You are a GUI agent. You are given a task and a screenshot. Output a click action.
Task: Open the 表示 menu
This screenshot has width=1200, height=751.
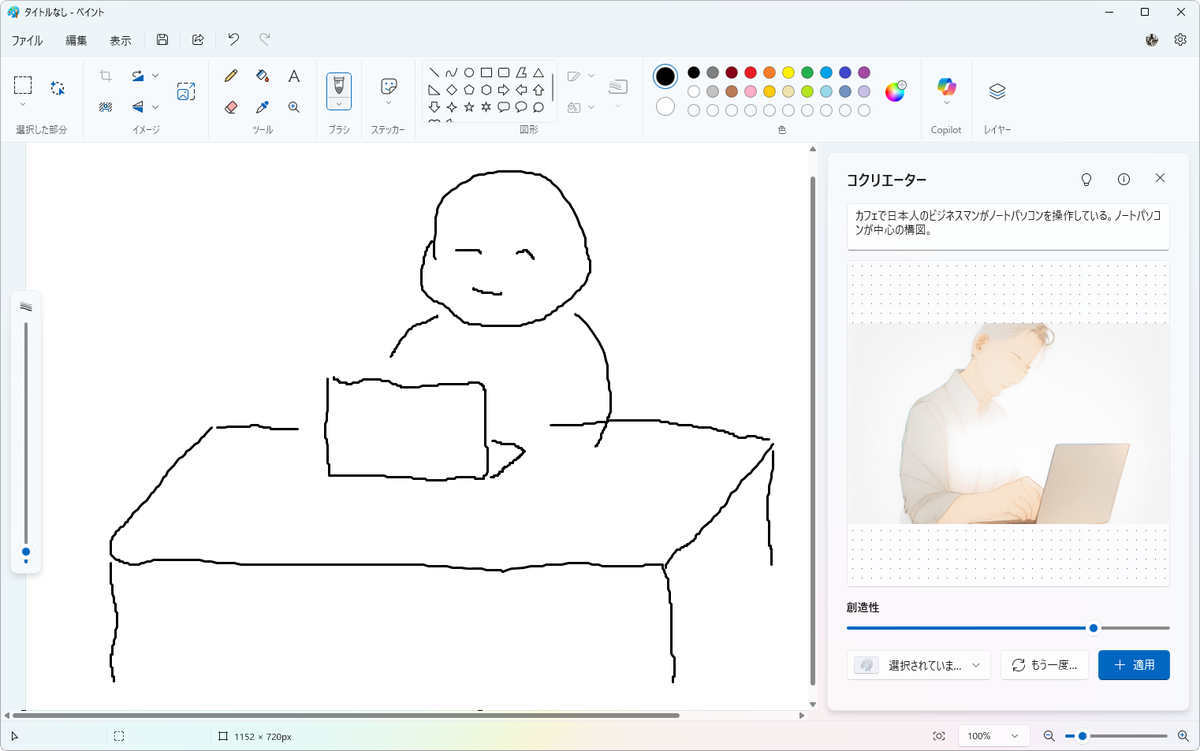point(120,41)
